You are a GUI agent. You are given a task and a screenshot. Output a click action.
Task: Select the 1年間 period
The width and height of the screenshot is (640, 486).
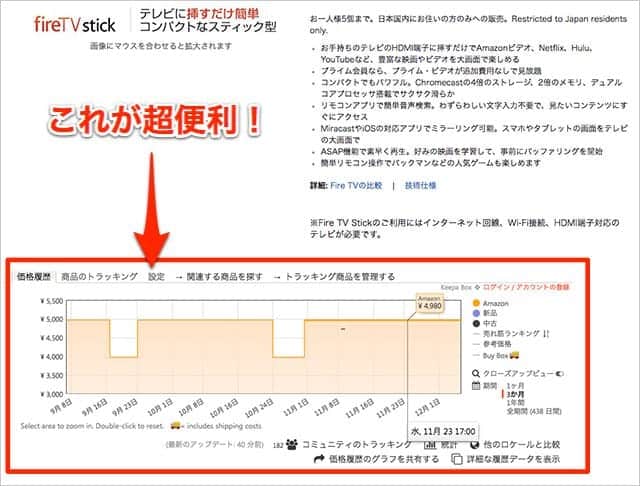515,403
